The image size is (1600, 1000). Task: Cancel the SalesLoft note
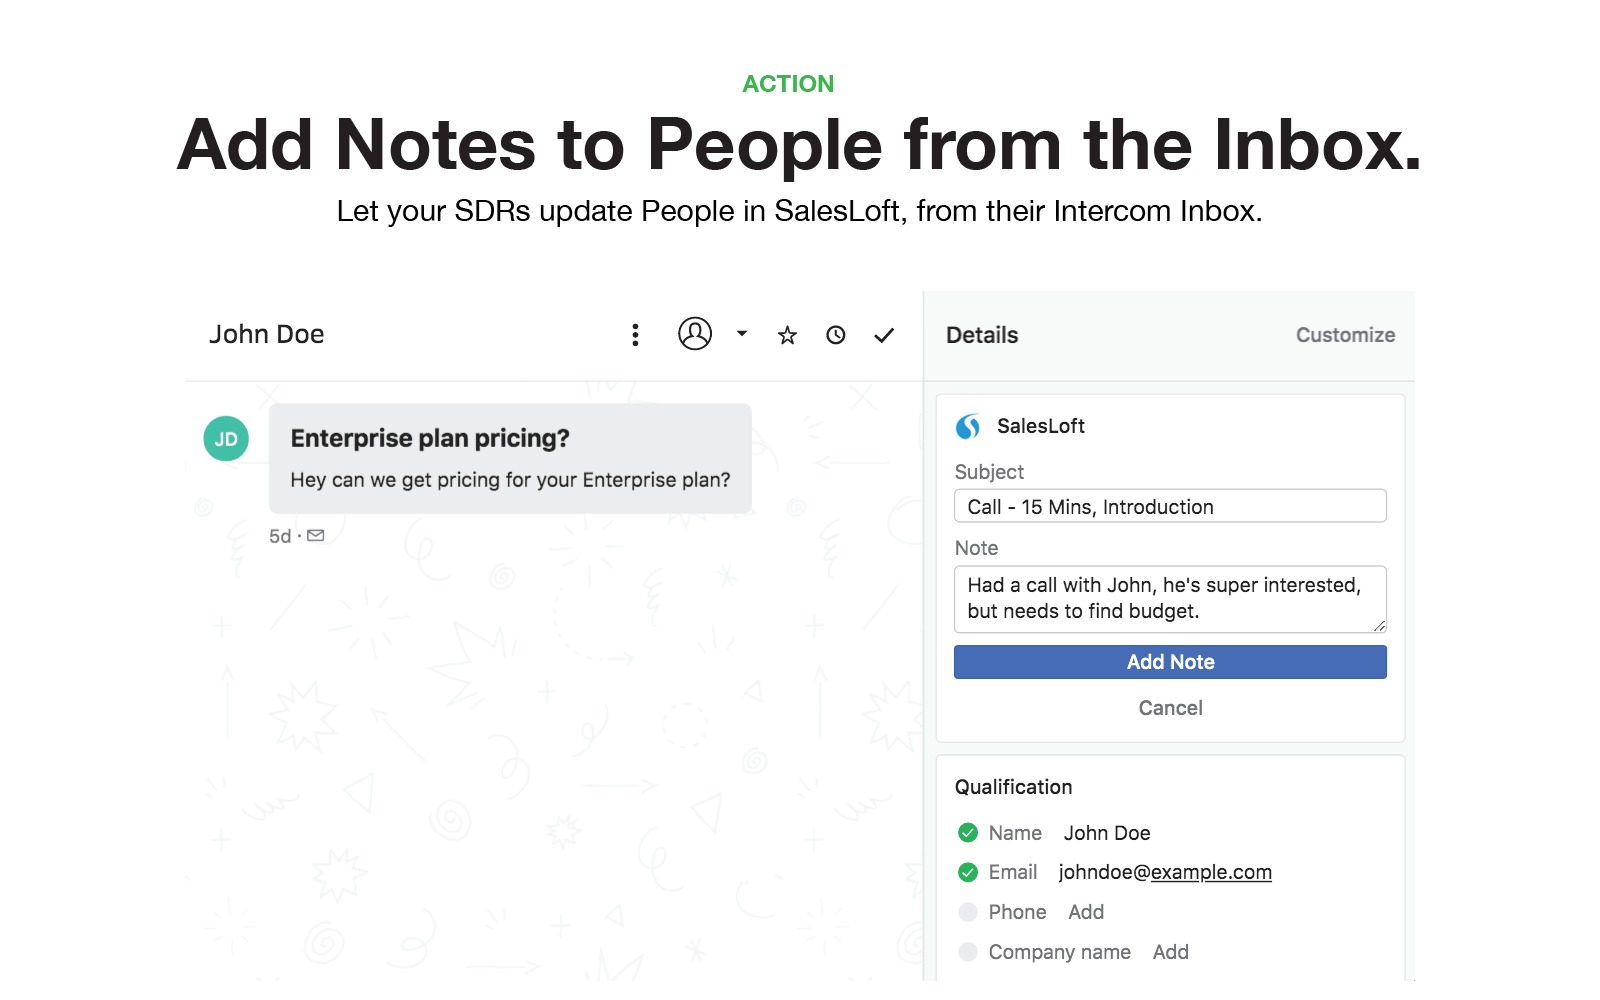[1170, 708]
